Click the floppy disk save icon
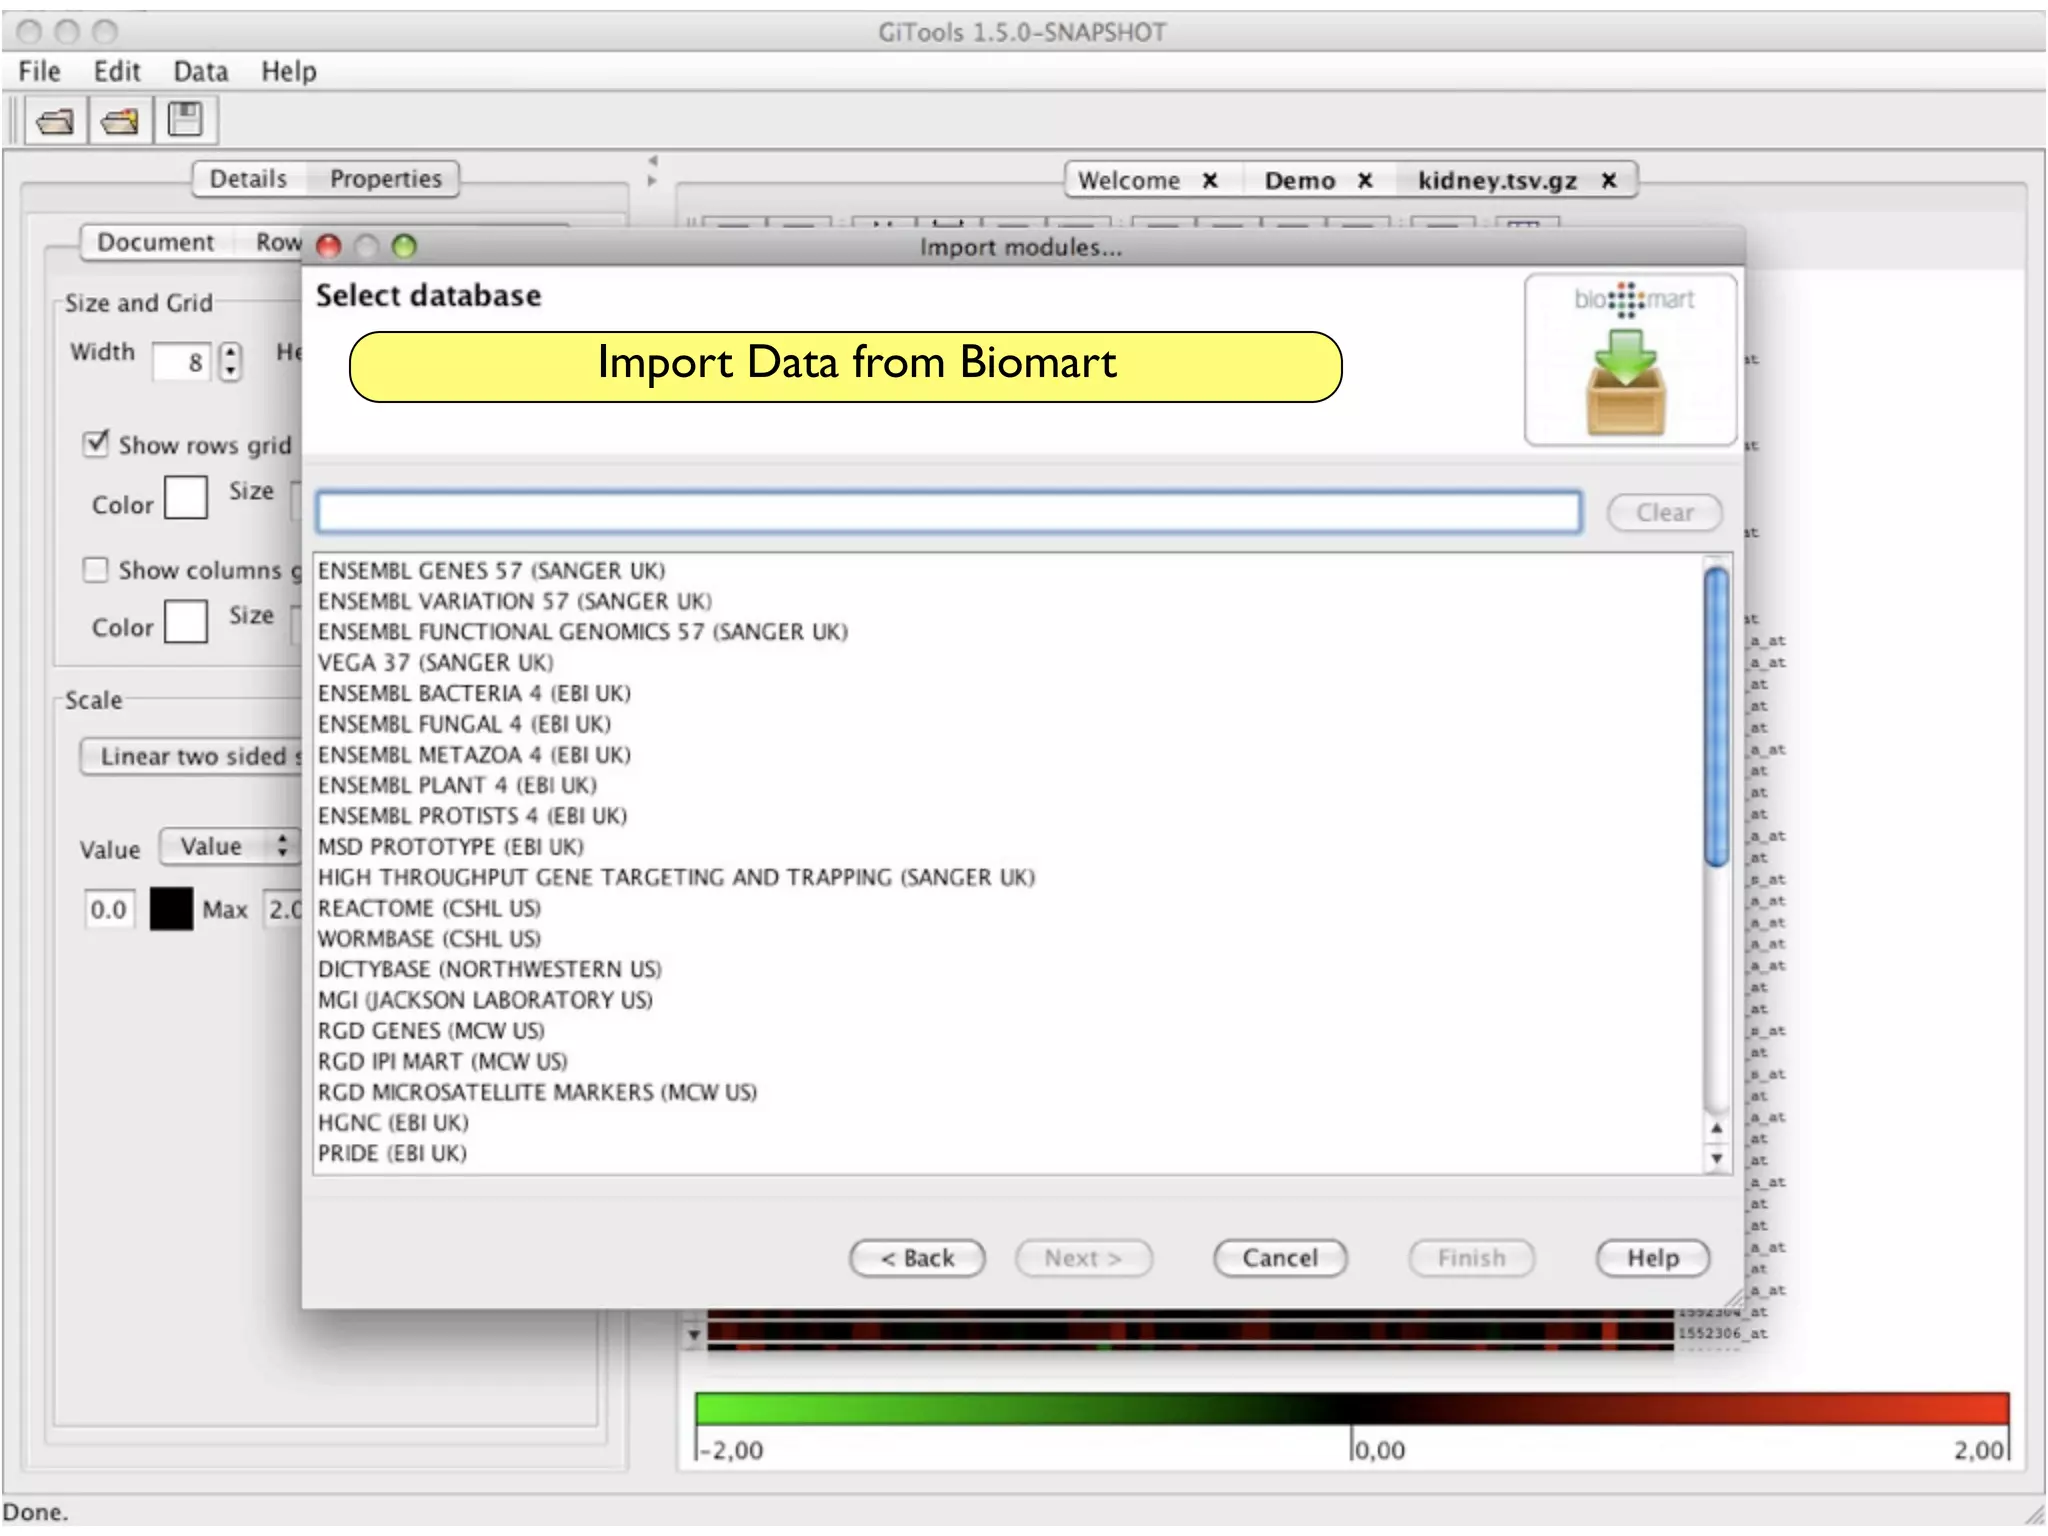The width and height of the screenshot is (2048, 1536). pyautogui.click(x=185, y=120)
